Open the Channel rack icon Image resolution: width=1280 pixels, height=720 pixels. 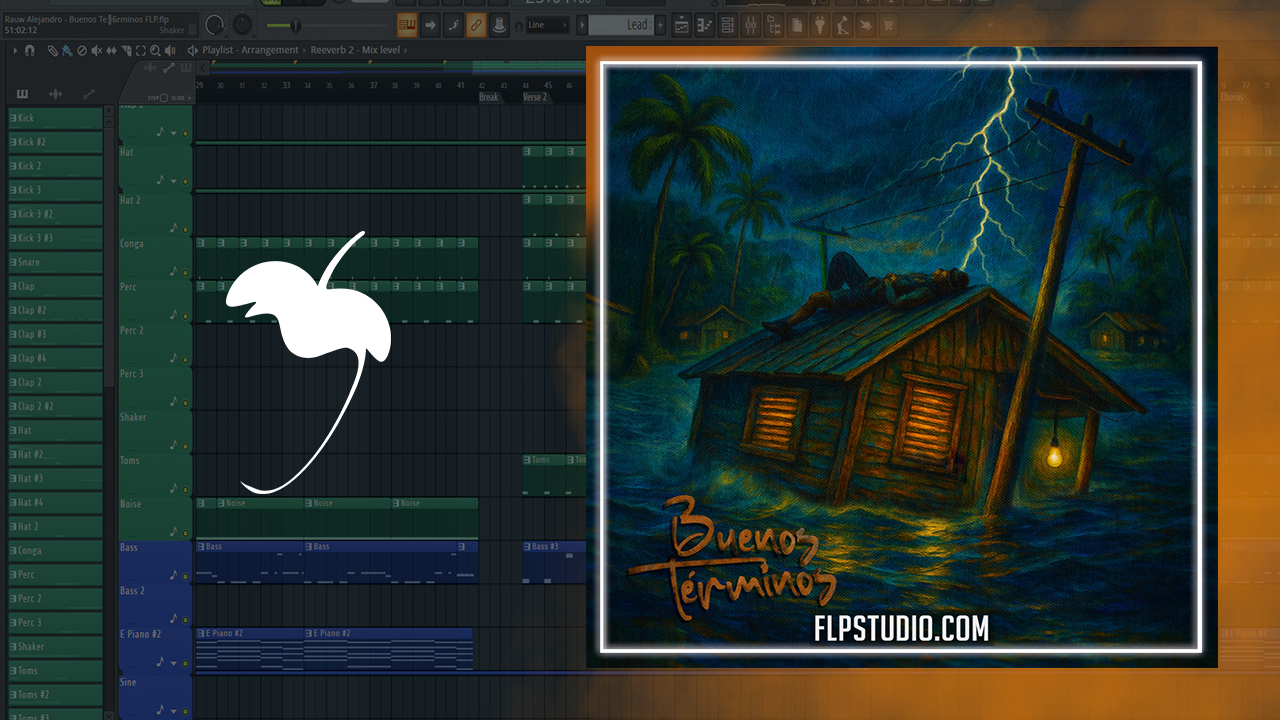(x=727, y=25)
